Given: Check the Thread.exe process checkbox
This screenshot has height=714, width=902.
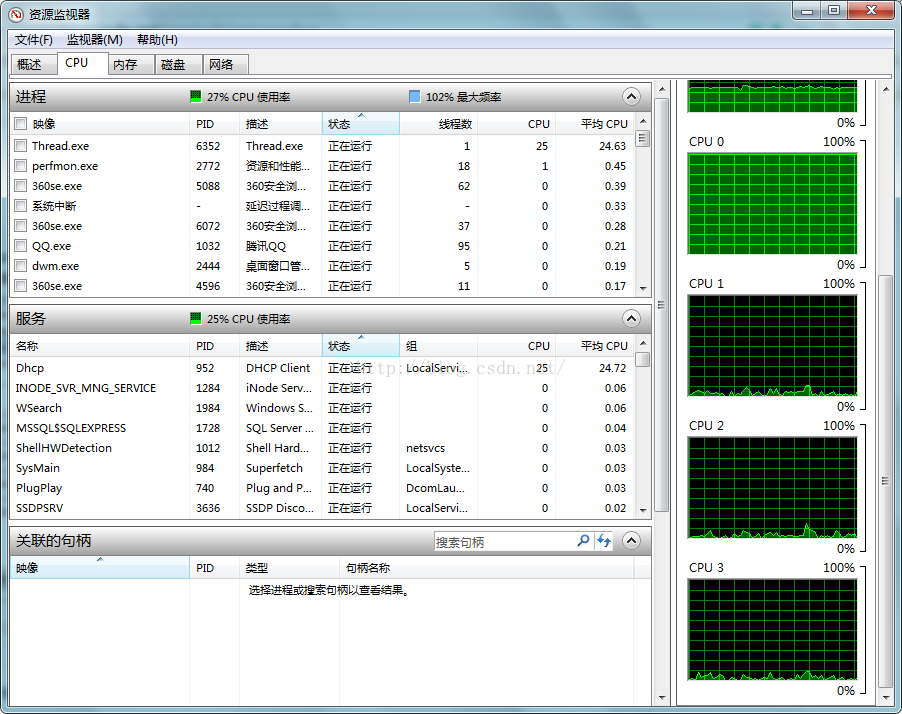Looking at the screenshot, I should point(21,146).
